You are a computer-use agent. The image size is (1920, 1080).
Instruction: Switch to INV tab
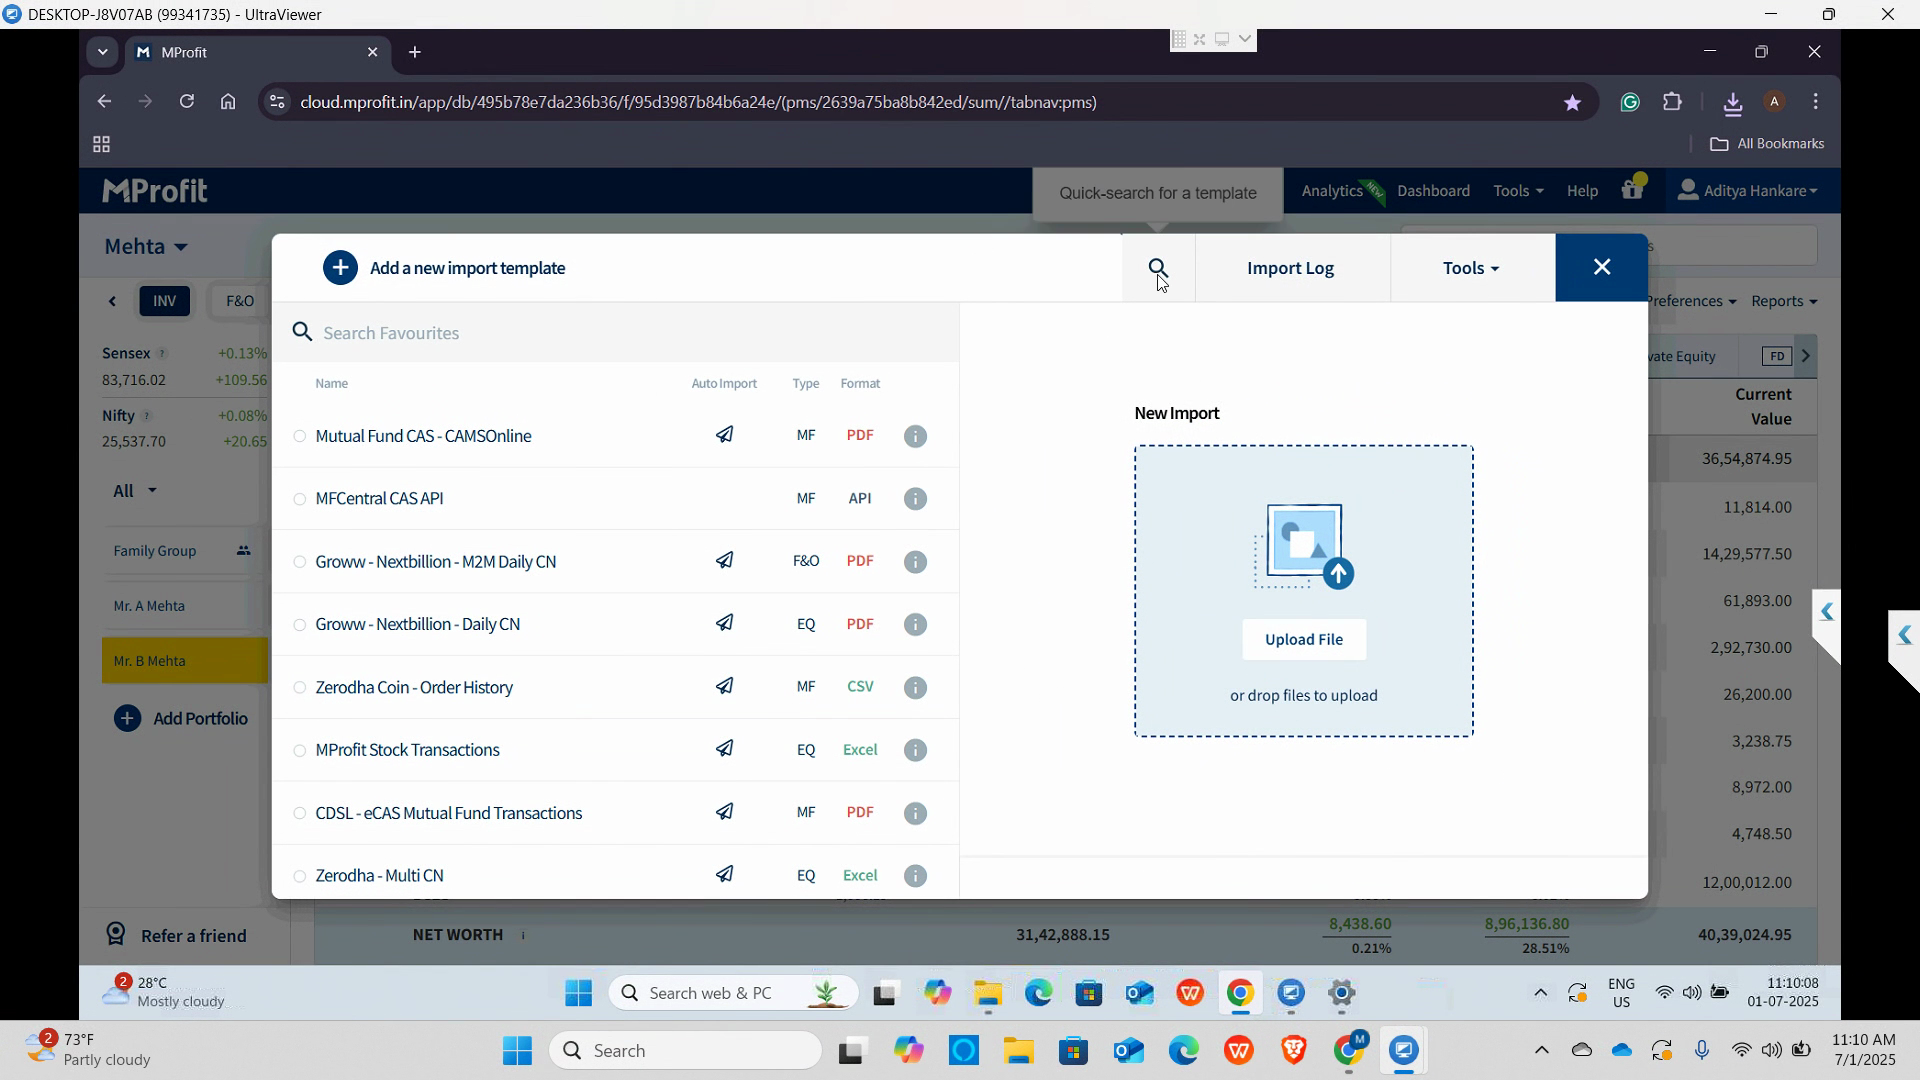pos(165,301)
